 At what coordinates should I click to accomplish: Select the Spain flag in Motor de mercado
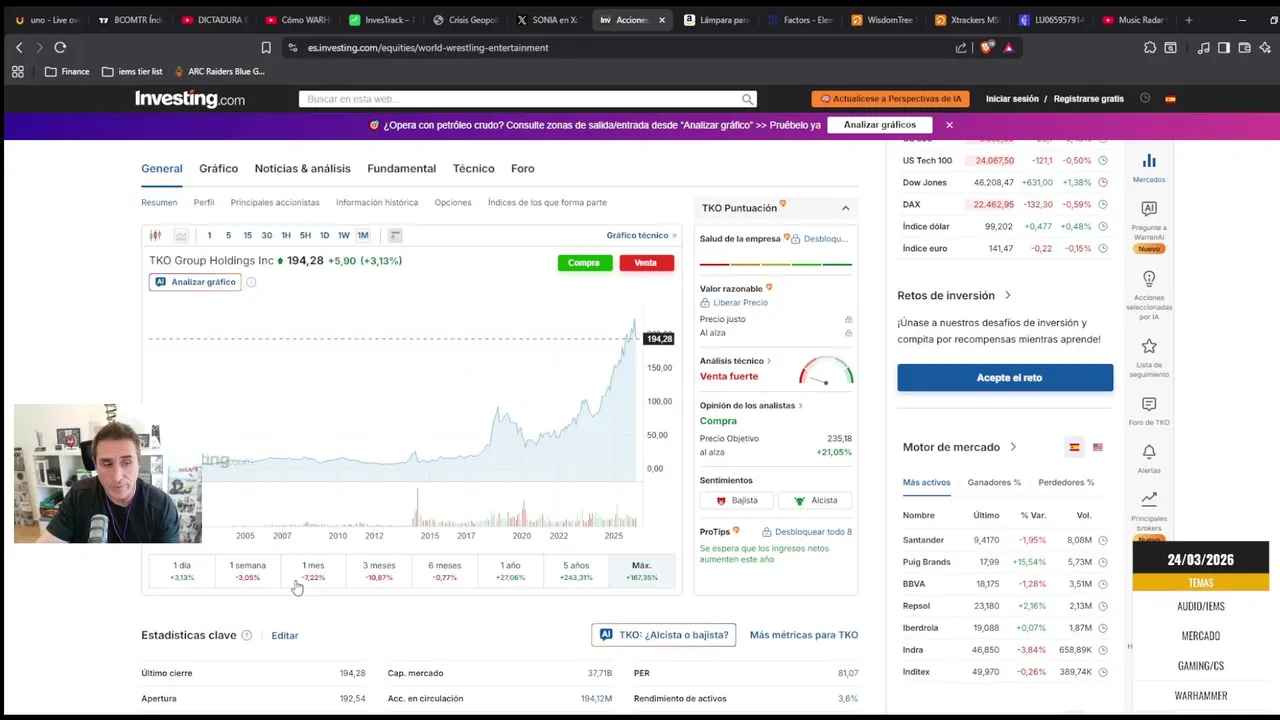point(1074,447)
